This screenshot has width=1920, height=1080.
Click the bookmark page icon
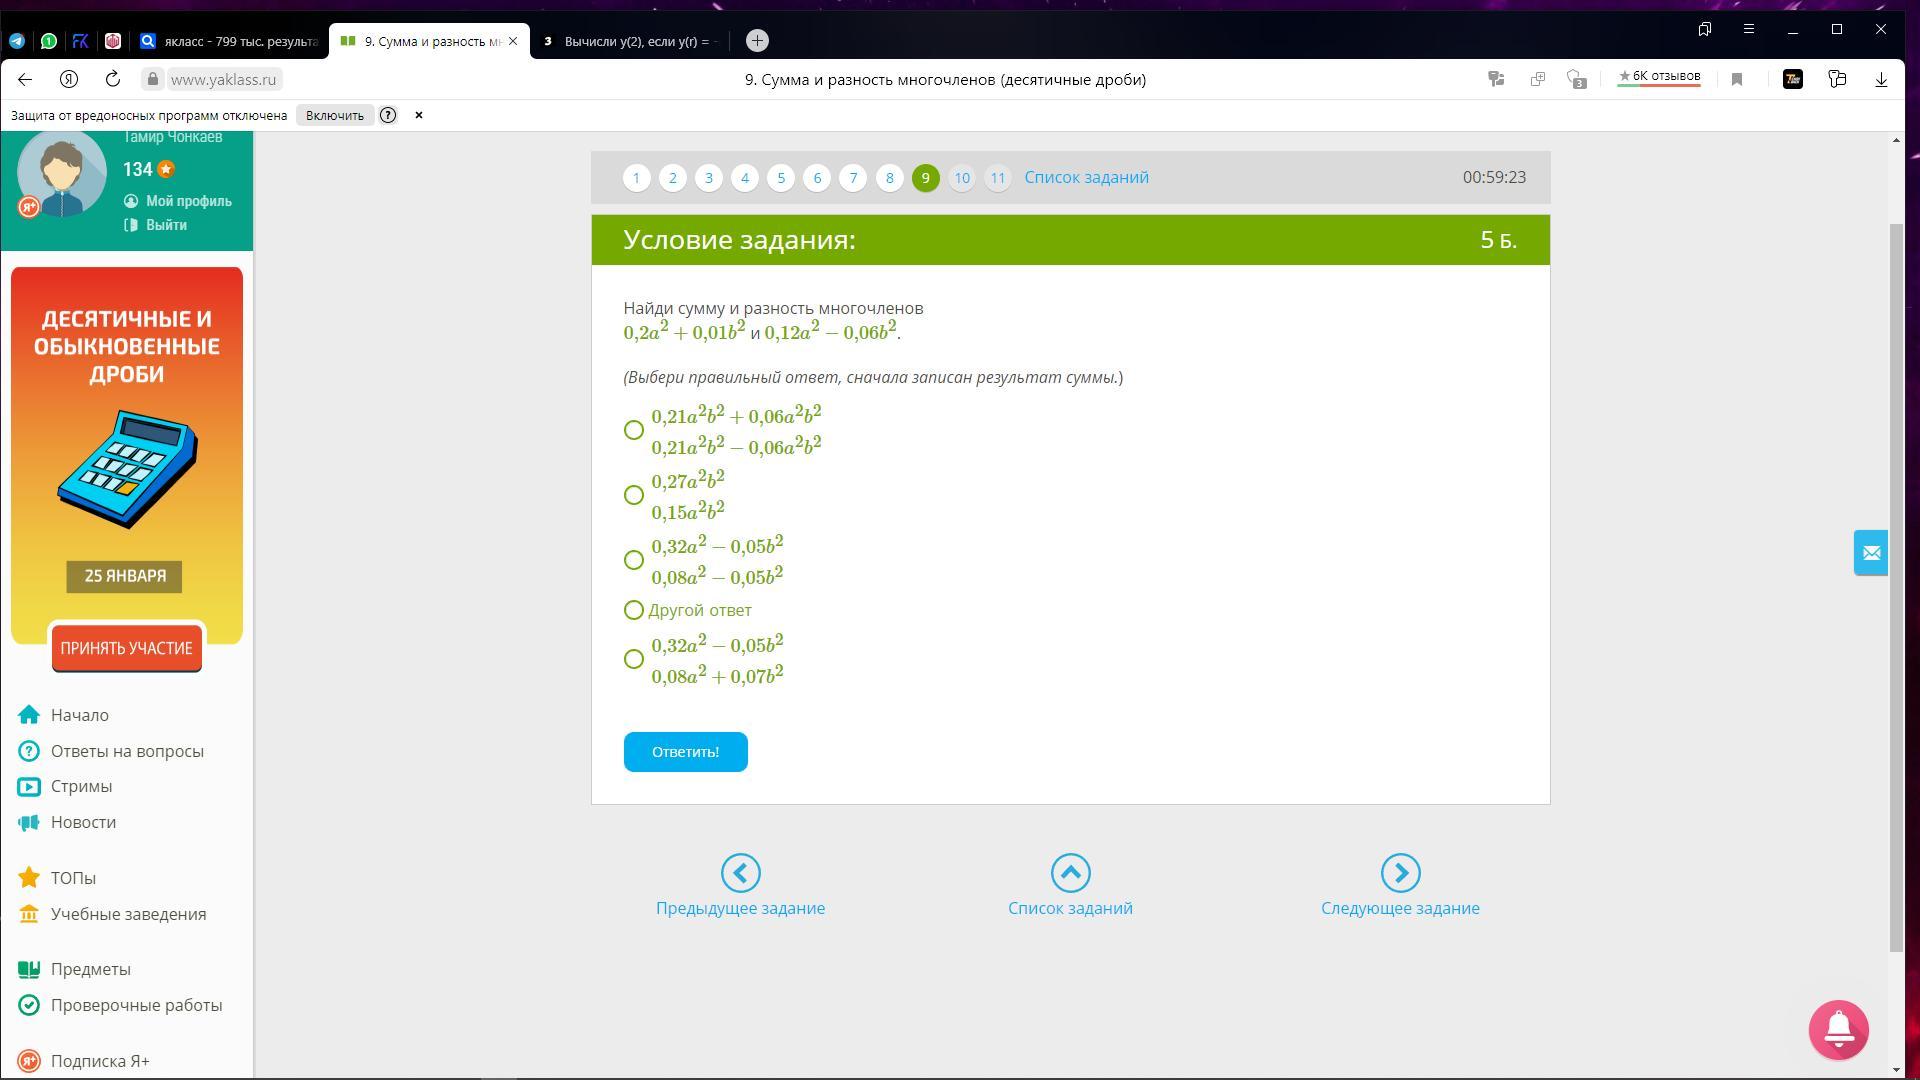pyautogui.click(x=1737, y=79)
